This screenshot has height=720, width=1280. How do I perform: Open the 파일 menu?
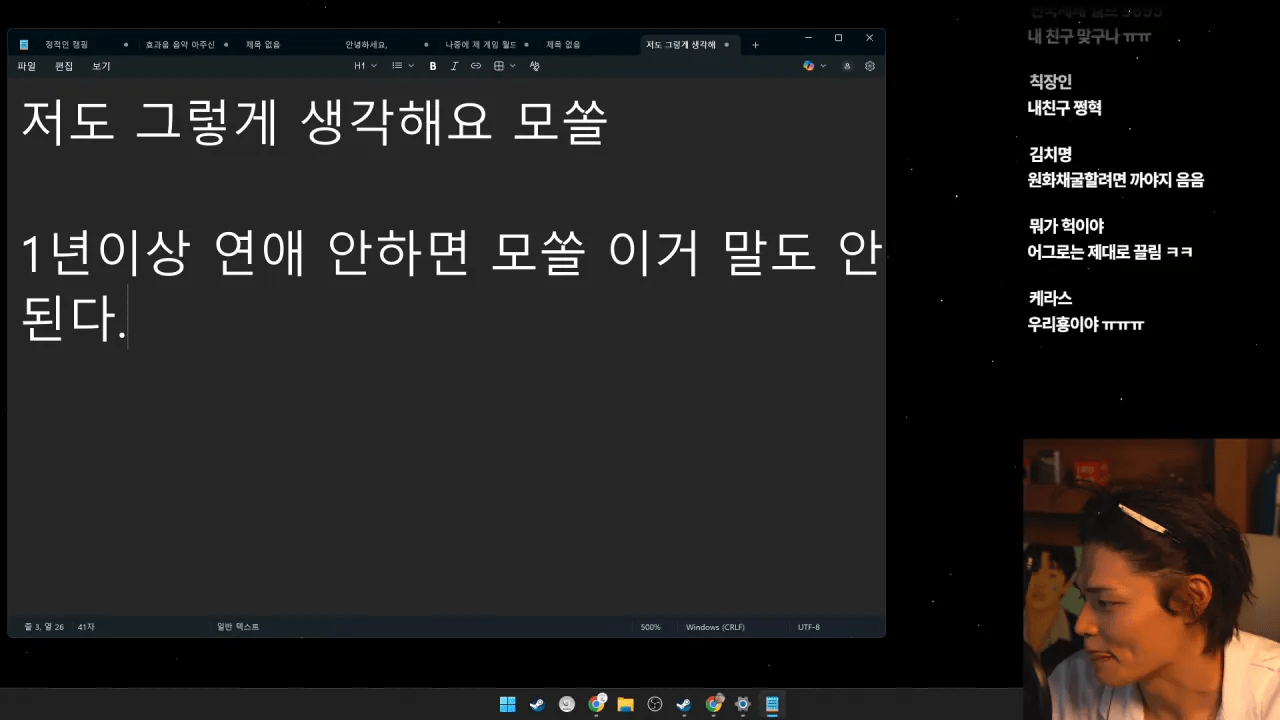pyautogui.click(x=27, y=66)
